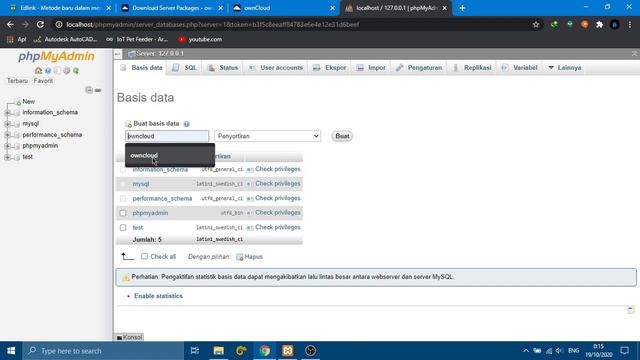Open the Penyortiran collation dropdown
This screenshot has height=360, width=640.
coord(268,136)
